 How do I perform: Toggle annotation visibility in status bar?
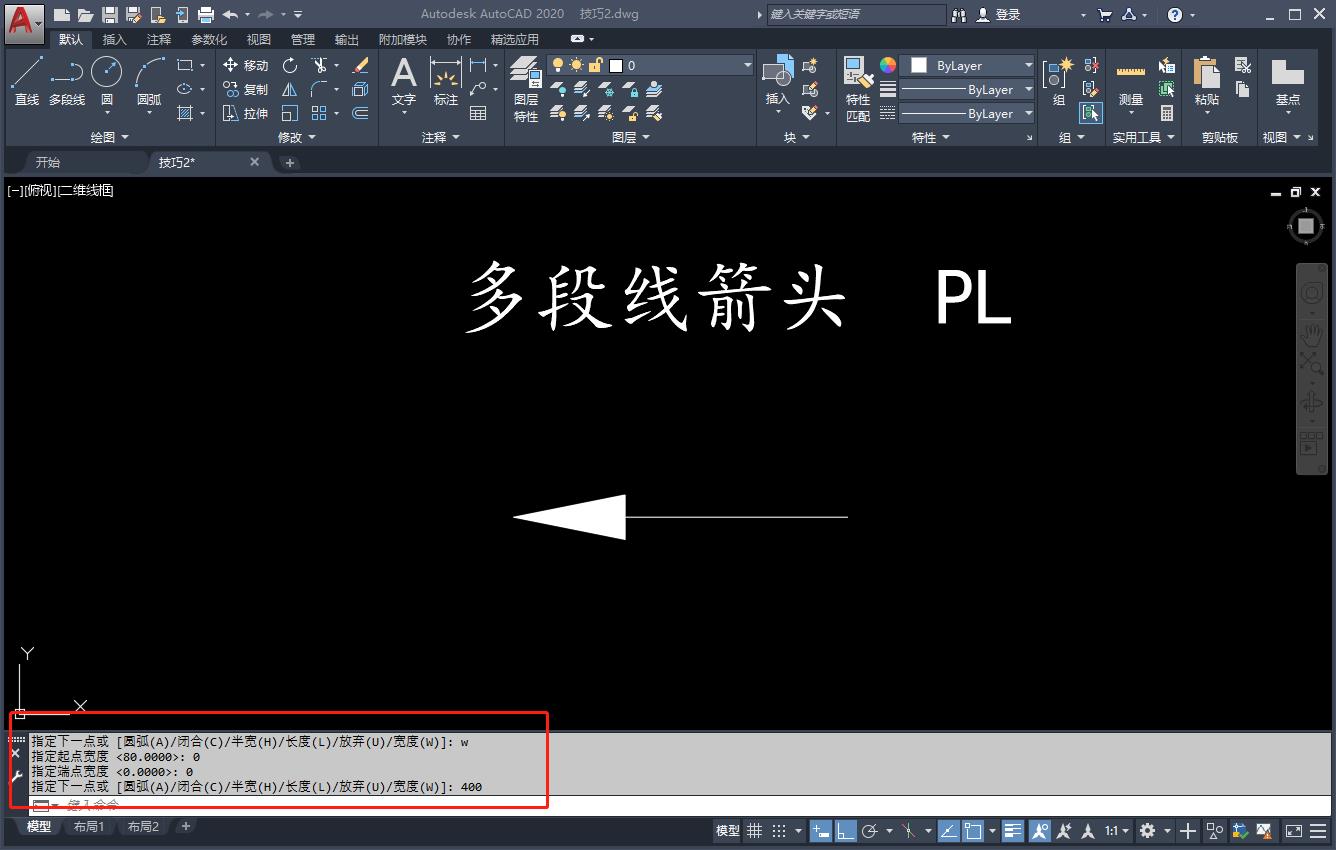click(x=1039, y=831)
